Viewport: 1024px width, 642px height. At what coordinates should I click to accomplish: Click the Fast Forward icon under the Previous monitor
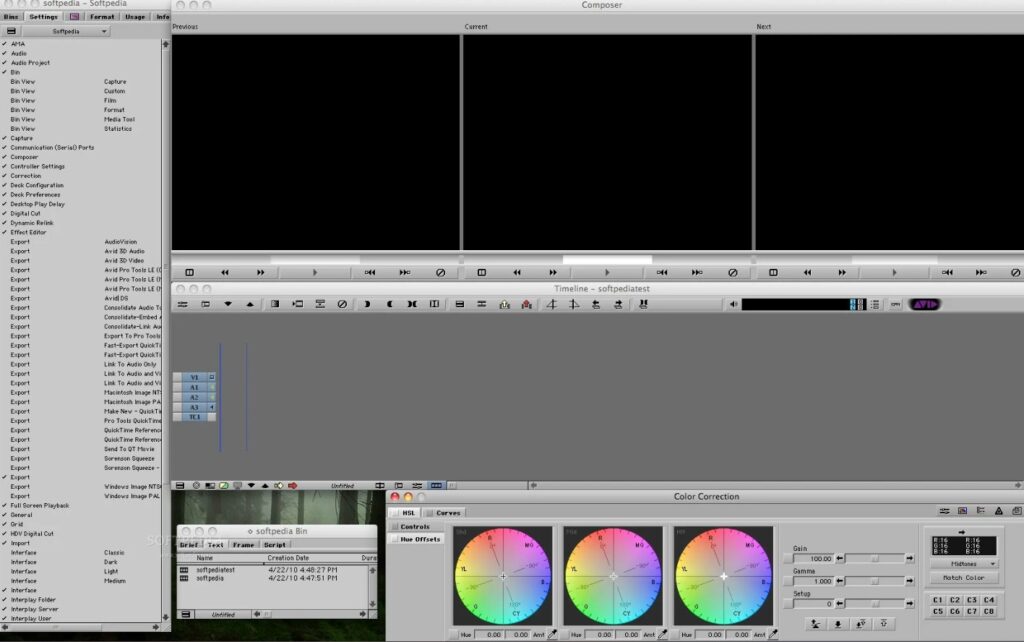pos(262,272)
